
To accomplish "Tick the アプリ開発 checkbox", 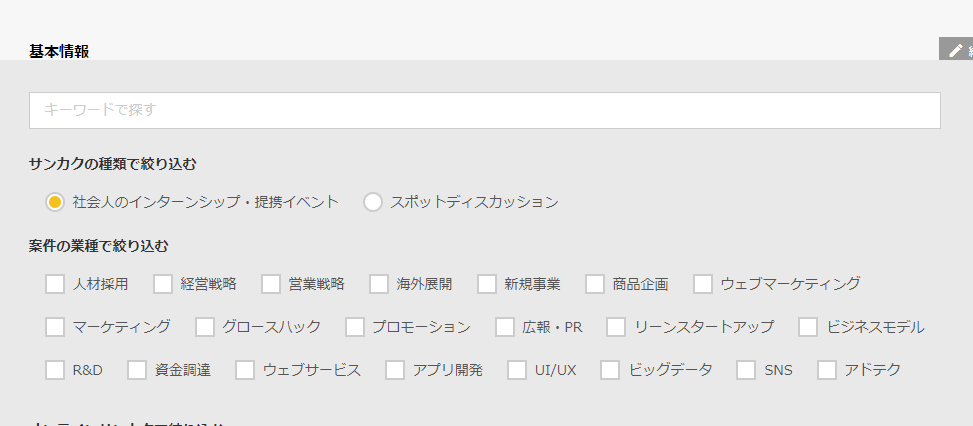I will (395, 370).
